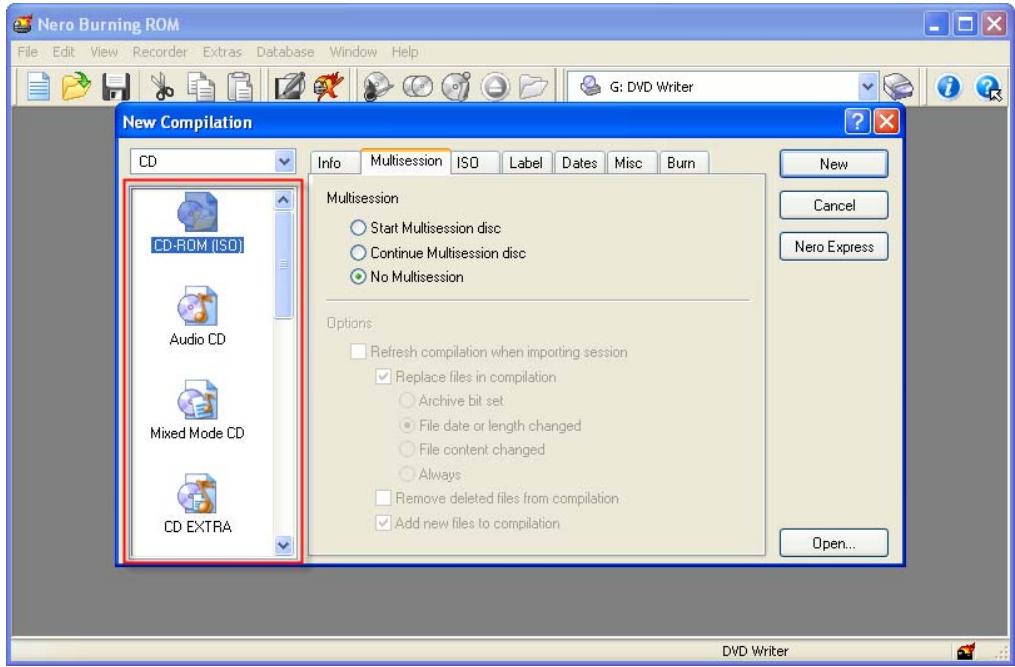This screenshot has height=667, width=1015.
Task: Open the Window menu
Action: (x=353, y=52)
